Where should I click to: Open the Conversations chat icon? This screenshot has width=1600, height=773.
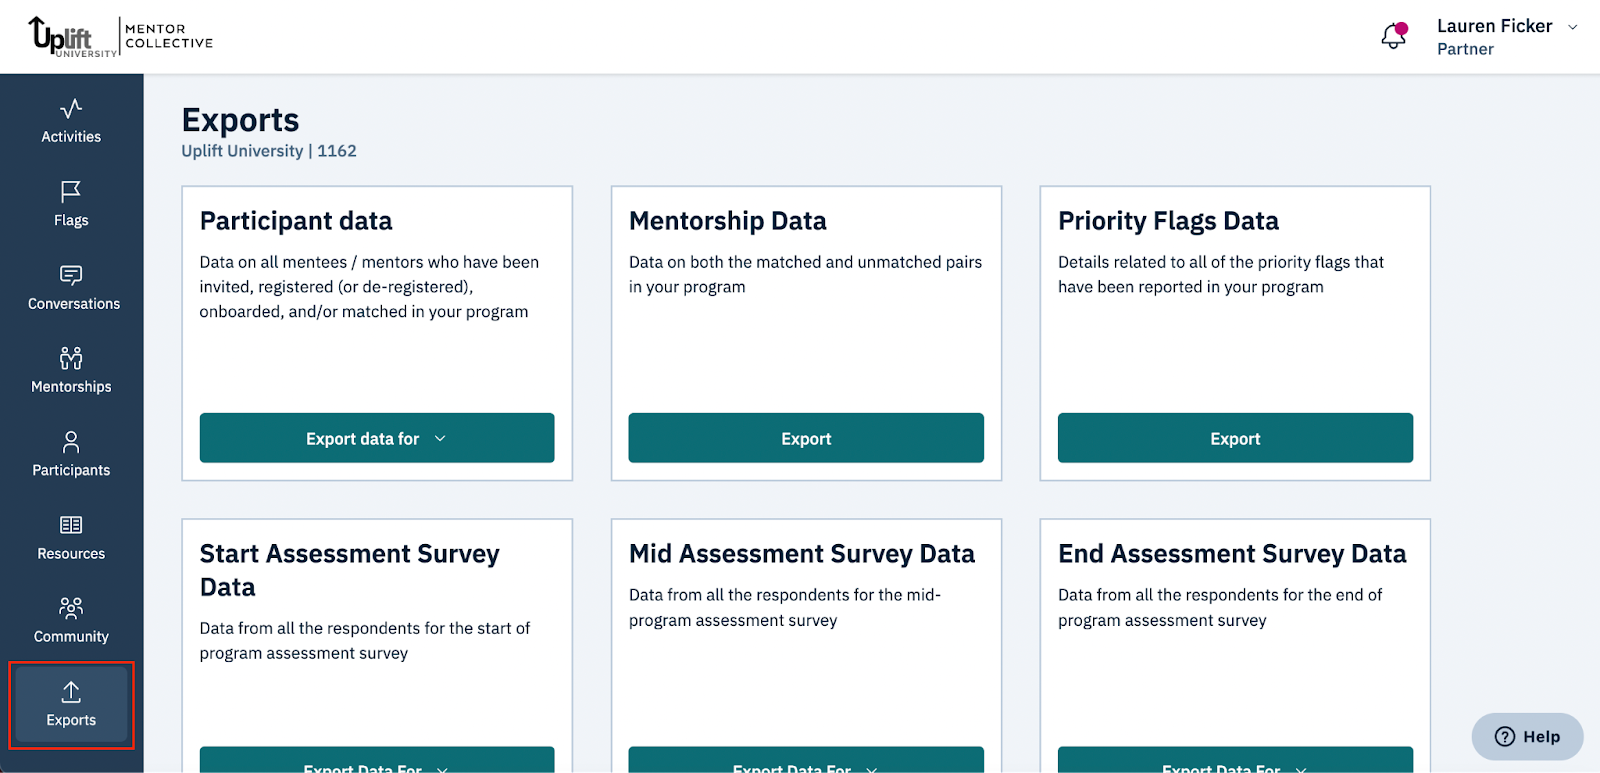click(x=71, y=275)
